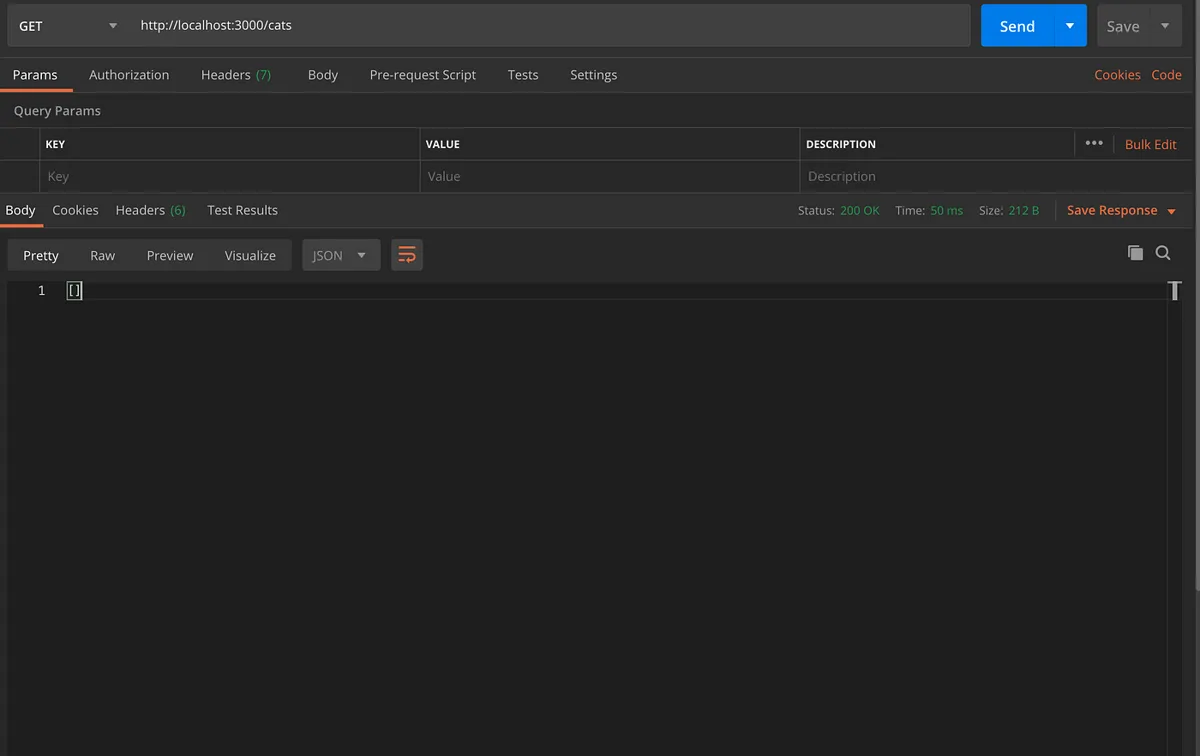
Task: Send the GET request
Action: tap(1017, 26)
